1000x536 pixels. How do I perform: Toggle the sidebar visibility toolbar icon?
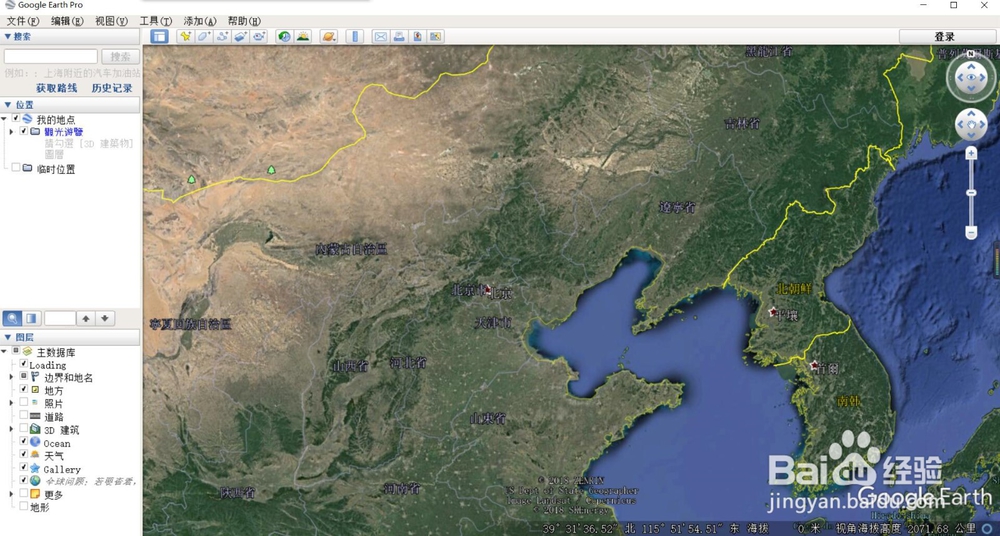159,36
